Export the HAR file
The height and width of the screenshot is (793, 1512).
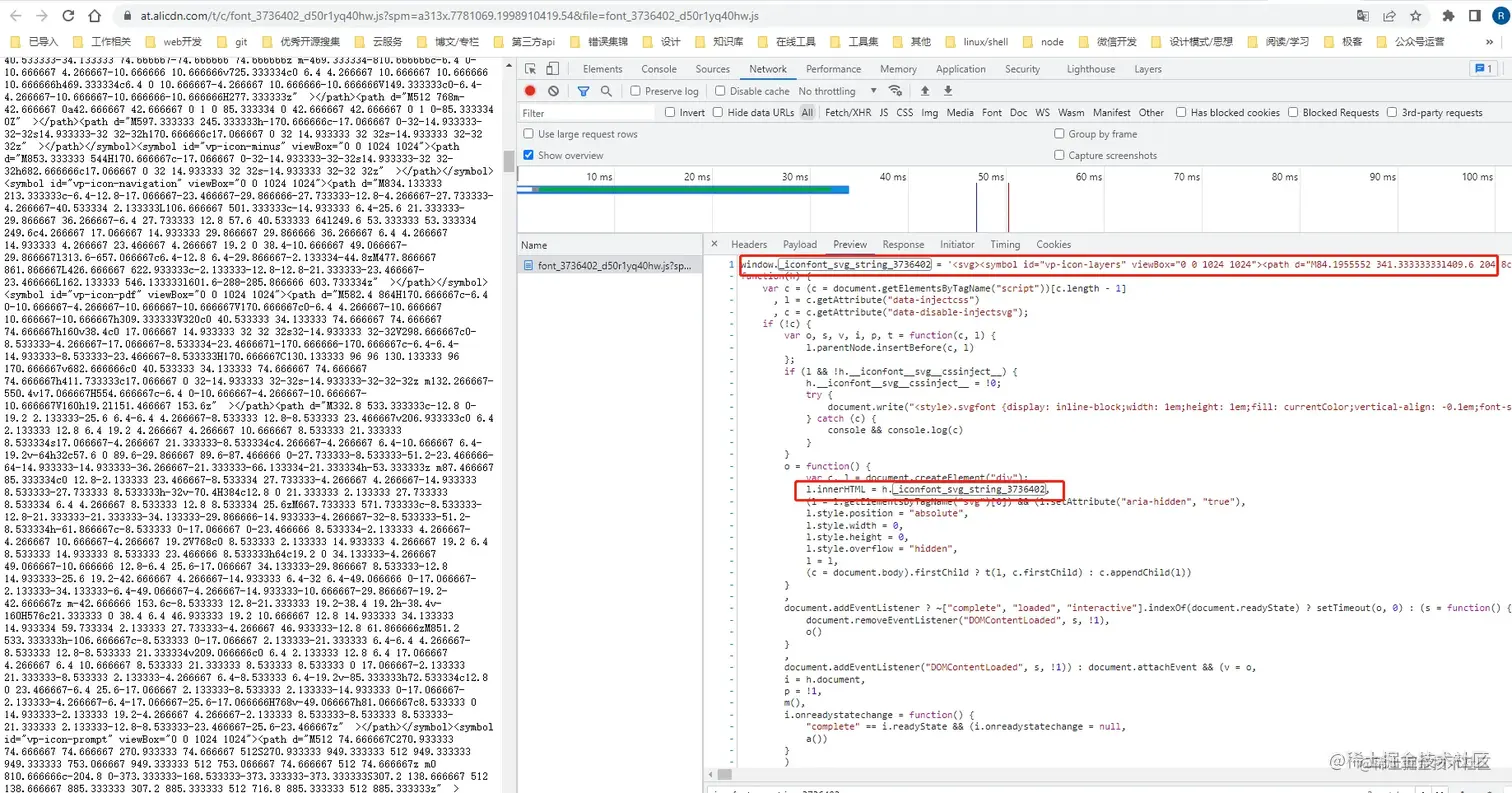click(x=946, y=91)
